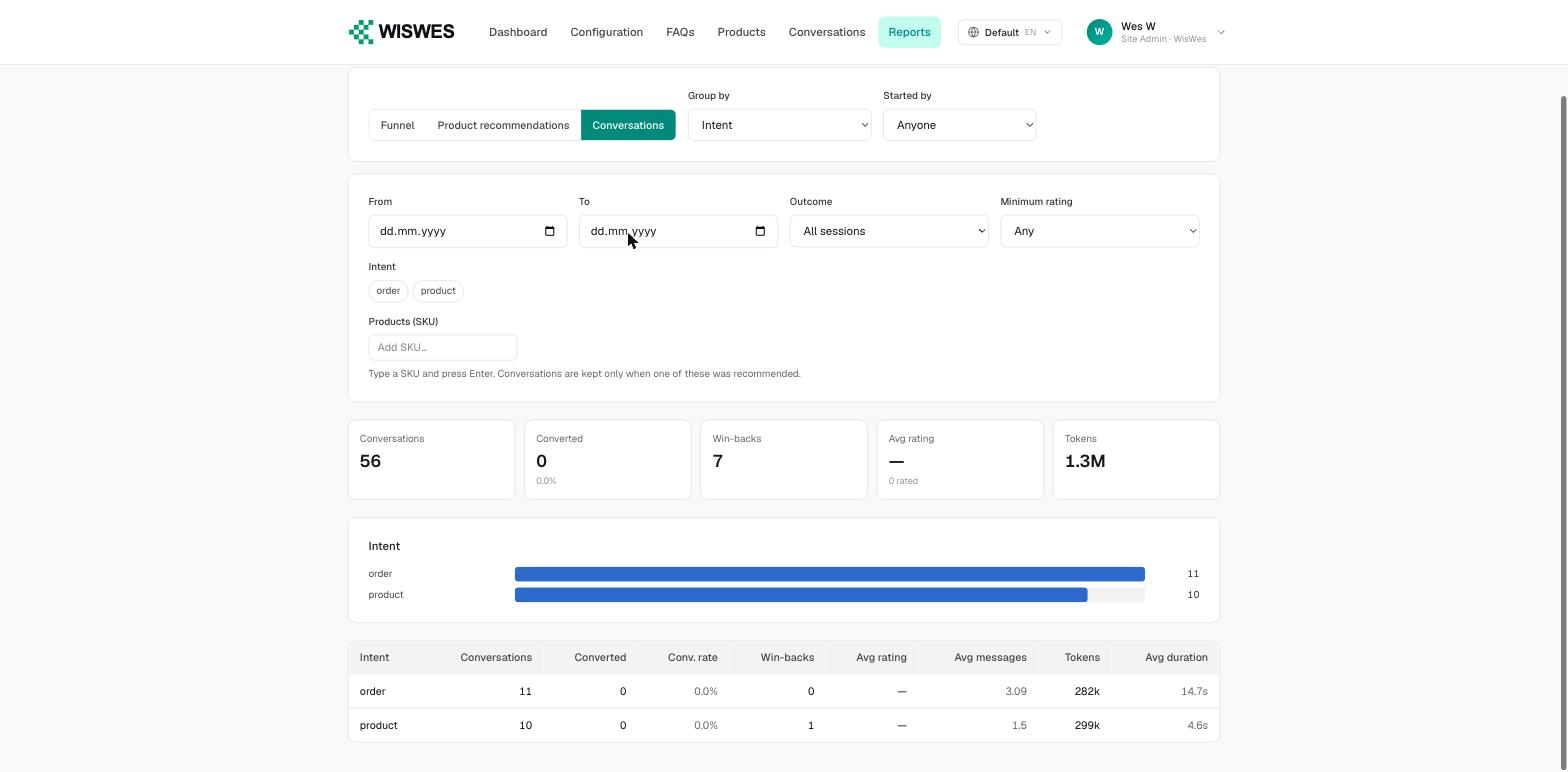Click the Intent chart title

point(384,546)
